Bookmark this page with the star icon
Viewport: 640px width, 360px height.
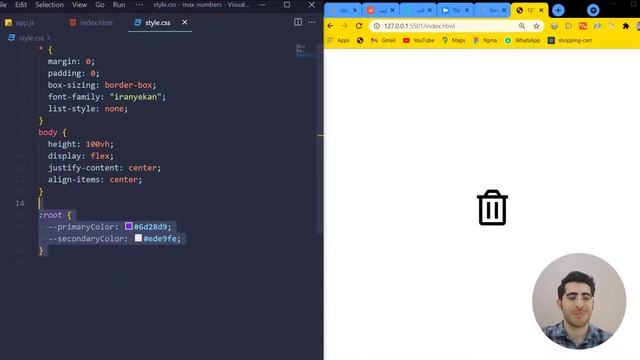pos(536,26)
